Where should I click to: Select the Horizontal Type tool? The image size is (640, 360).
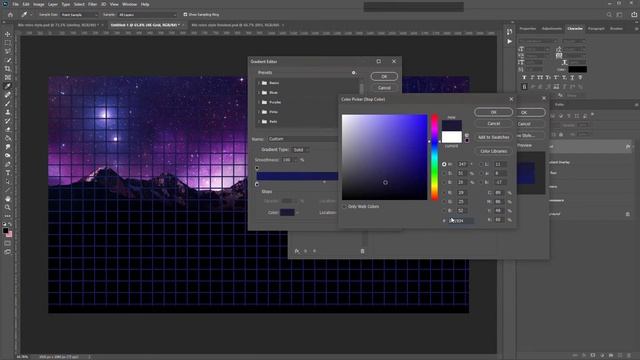pyautogui.click(x=7, y=173)
